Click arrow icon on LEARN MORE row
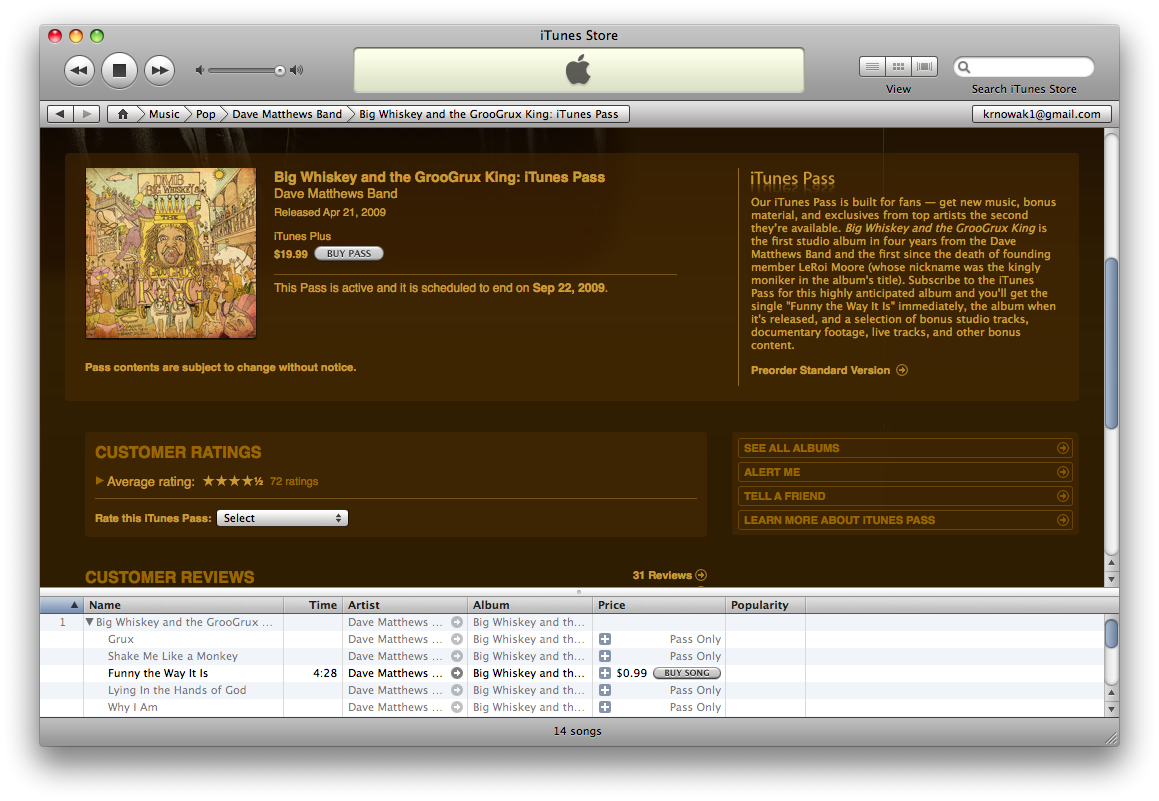The height and width of the screenshot is (801, 1159). (1063, 520)
